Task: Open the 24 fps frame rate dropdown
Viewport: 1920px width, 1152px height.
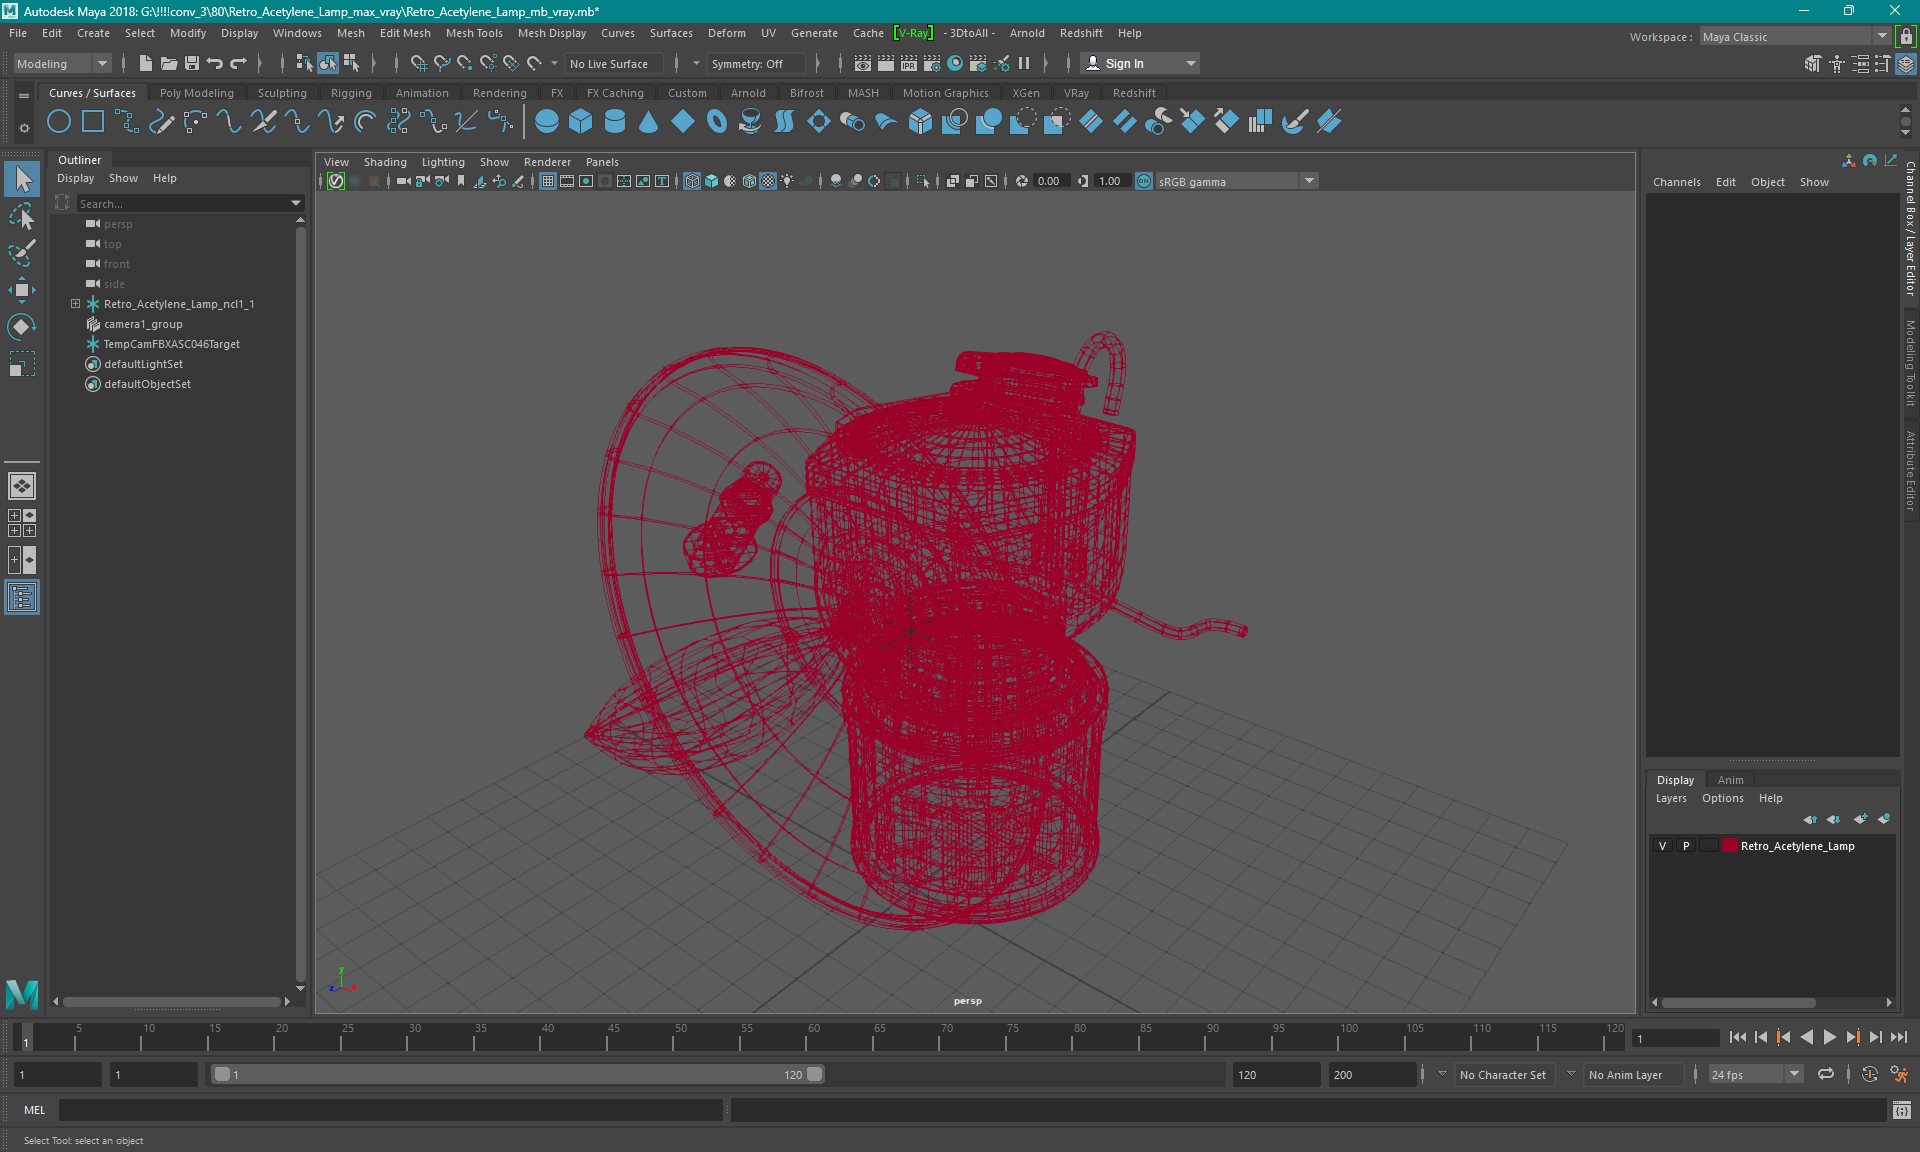Action: point(1755,1075)
